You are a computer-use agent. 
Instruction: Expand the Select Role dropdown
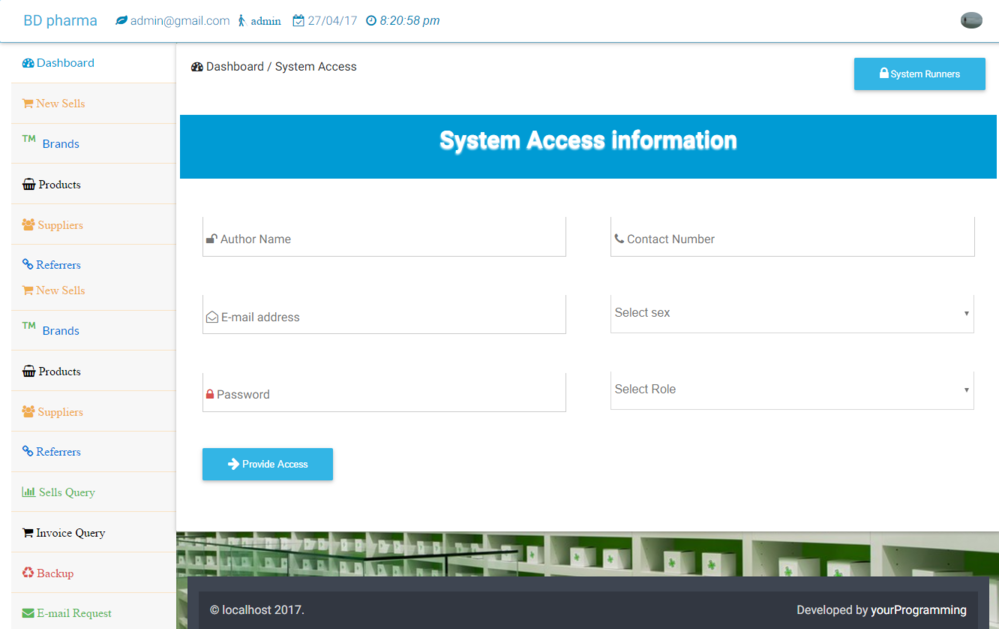(791, 390)
